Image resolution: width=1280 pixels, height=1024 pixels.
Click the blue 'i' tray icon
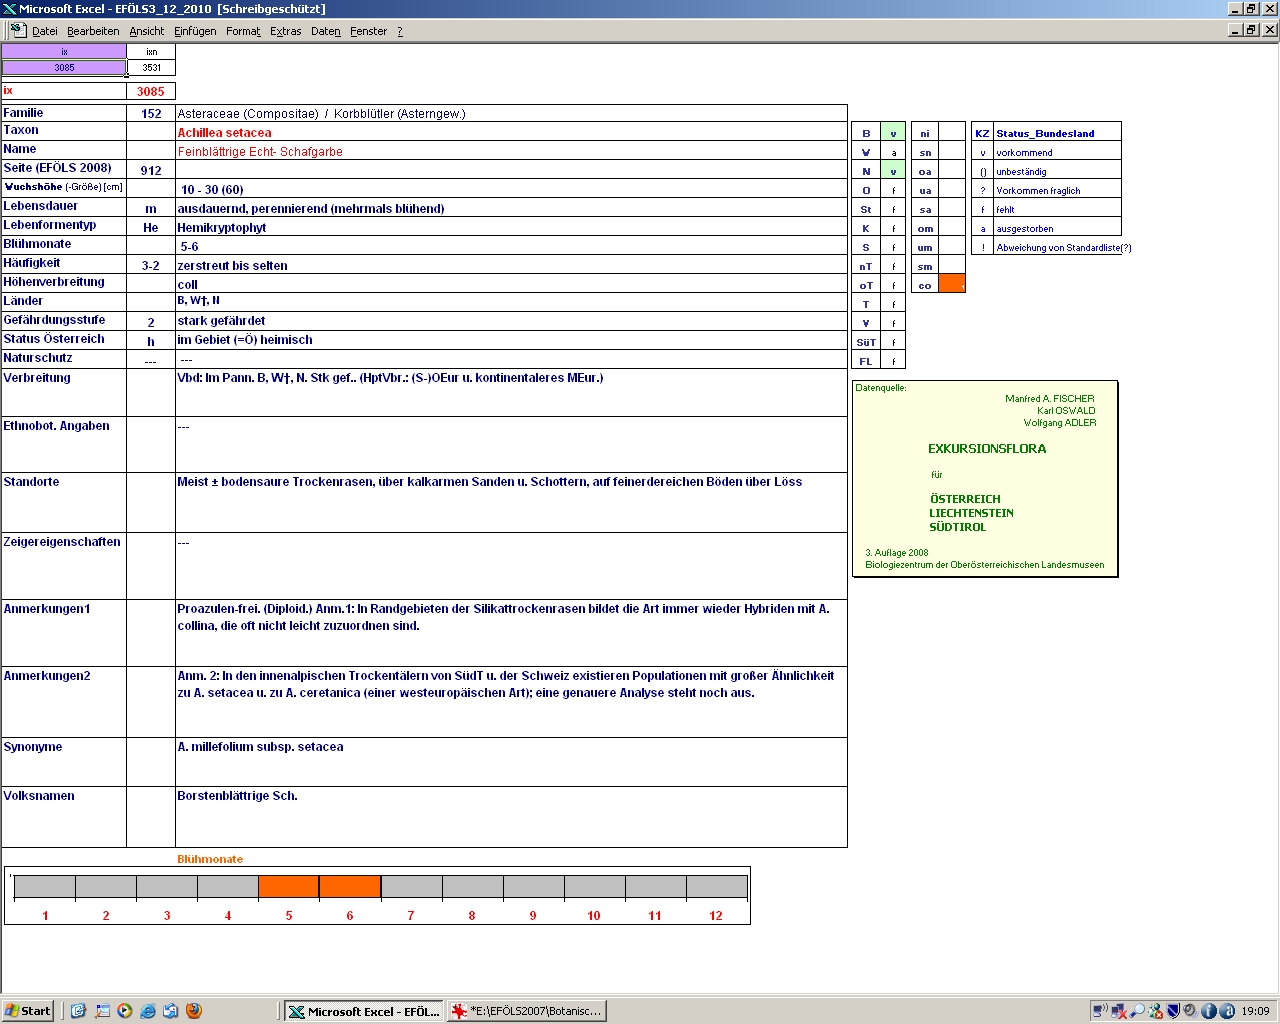point(1209,1011)
